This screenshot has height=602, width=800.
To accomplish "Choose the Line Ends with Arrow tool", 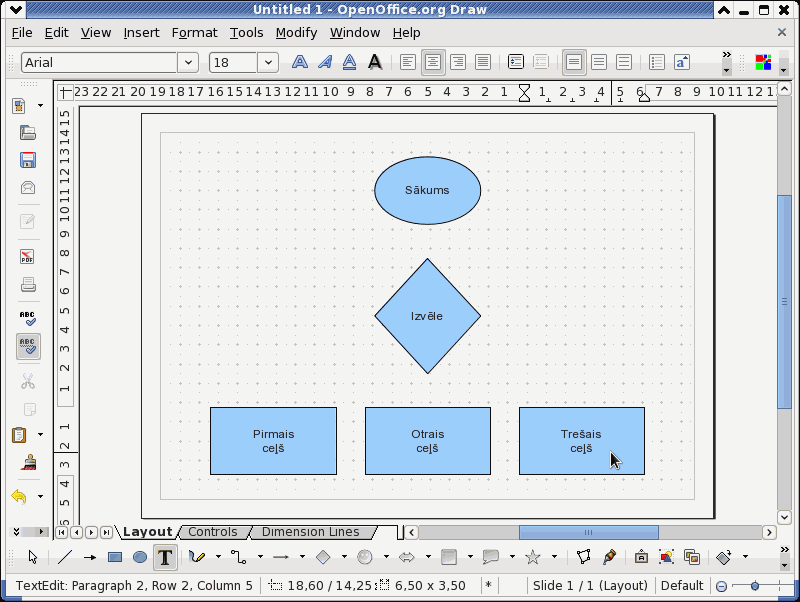I will pyautogui.click(x=90, y=557).
